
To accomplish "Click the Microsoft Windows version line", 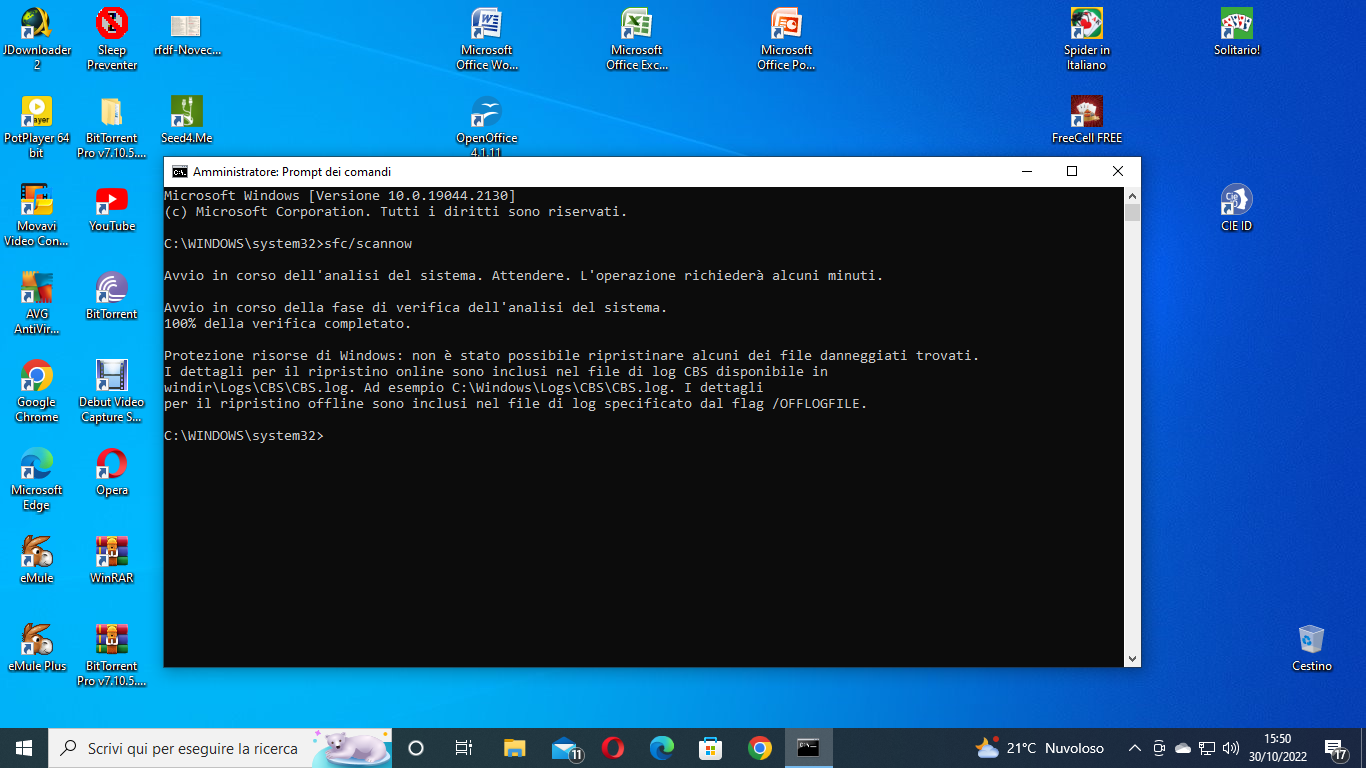I will point(340,196).
